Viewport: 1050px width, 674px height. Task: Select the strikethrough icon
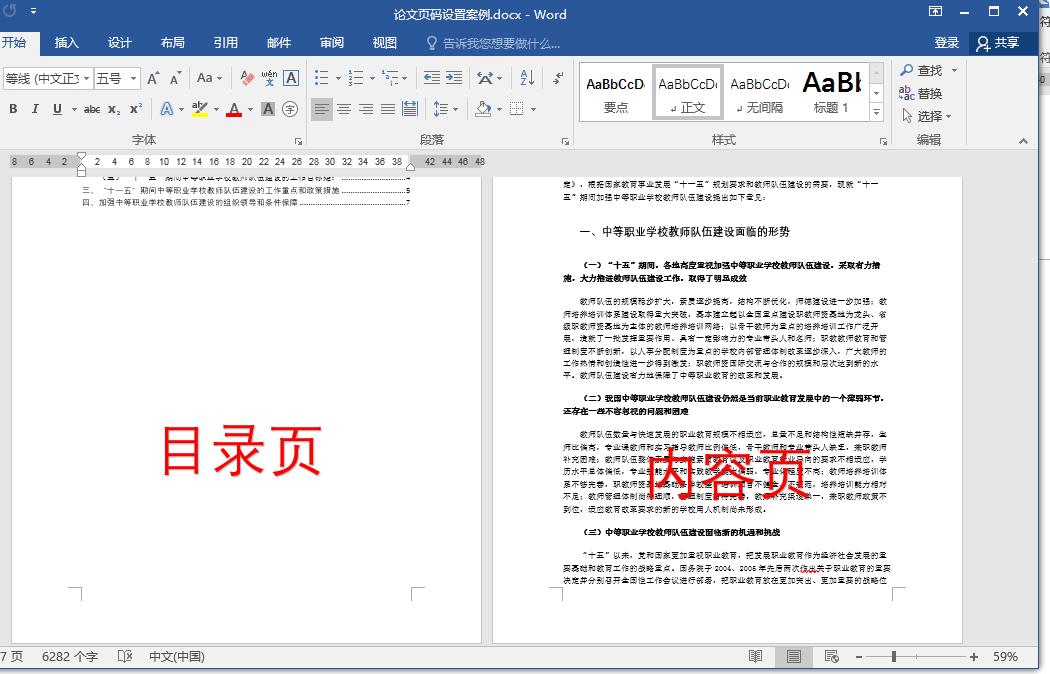tap(90, 107)
